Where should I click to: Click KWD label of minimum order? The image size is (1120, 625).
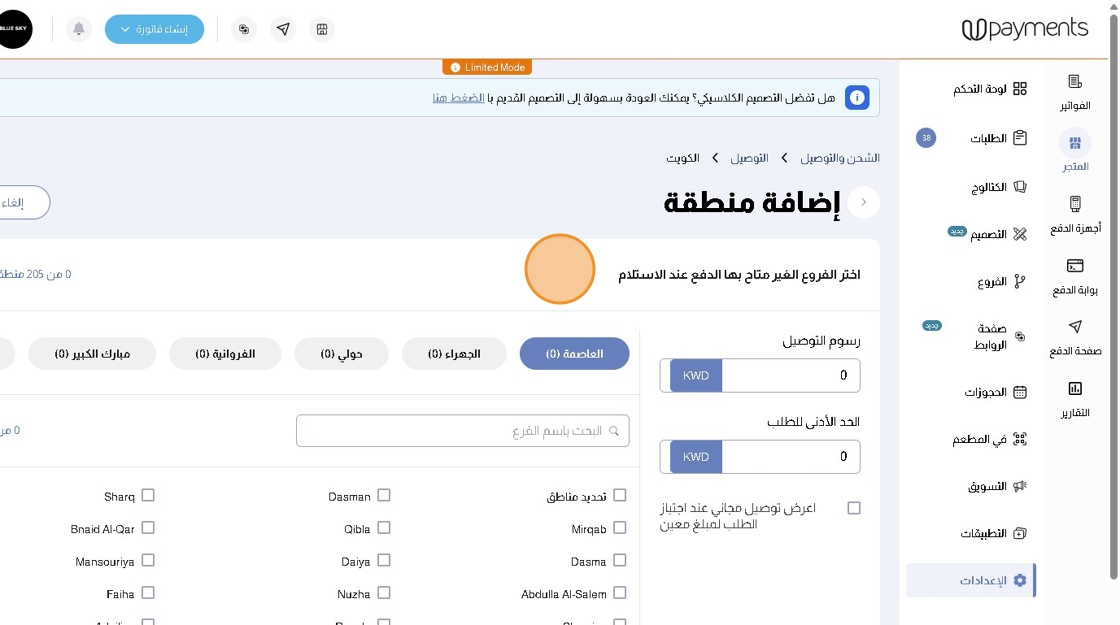click(x=696, y=457)
